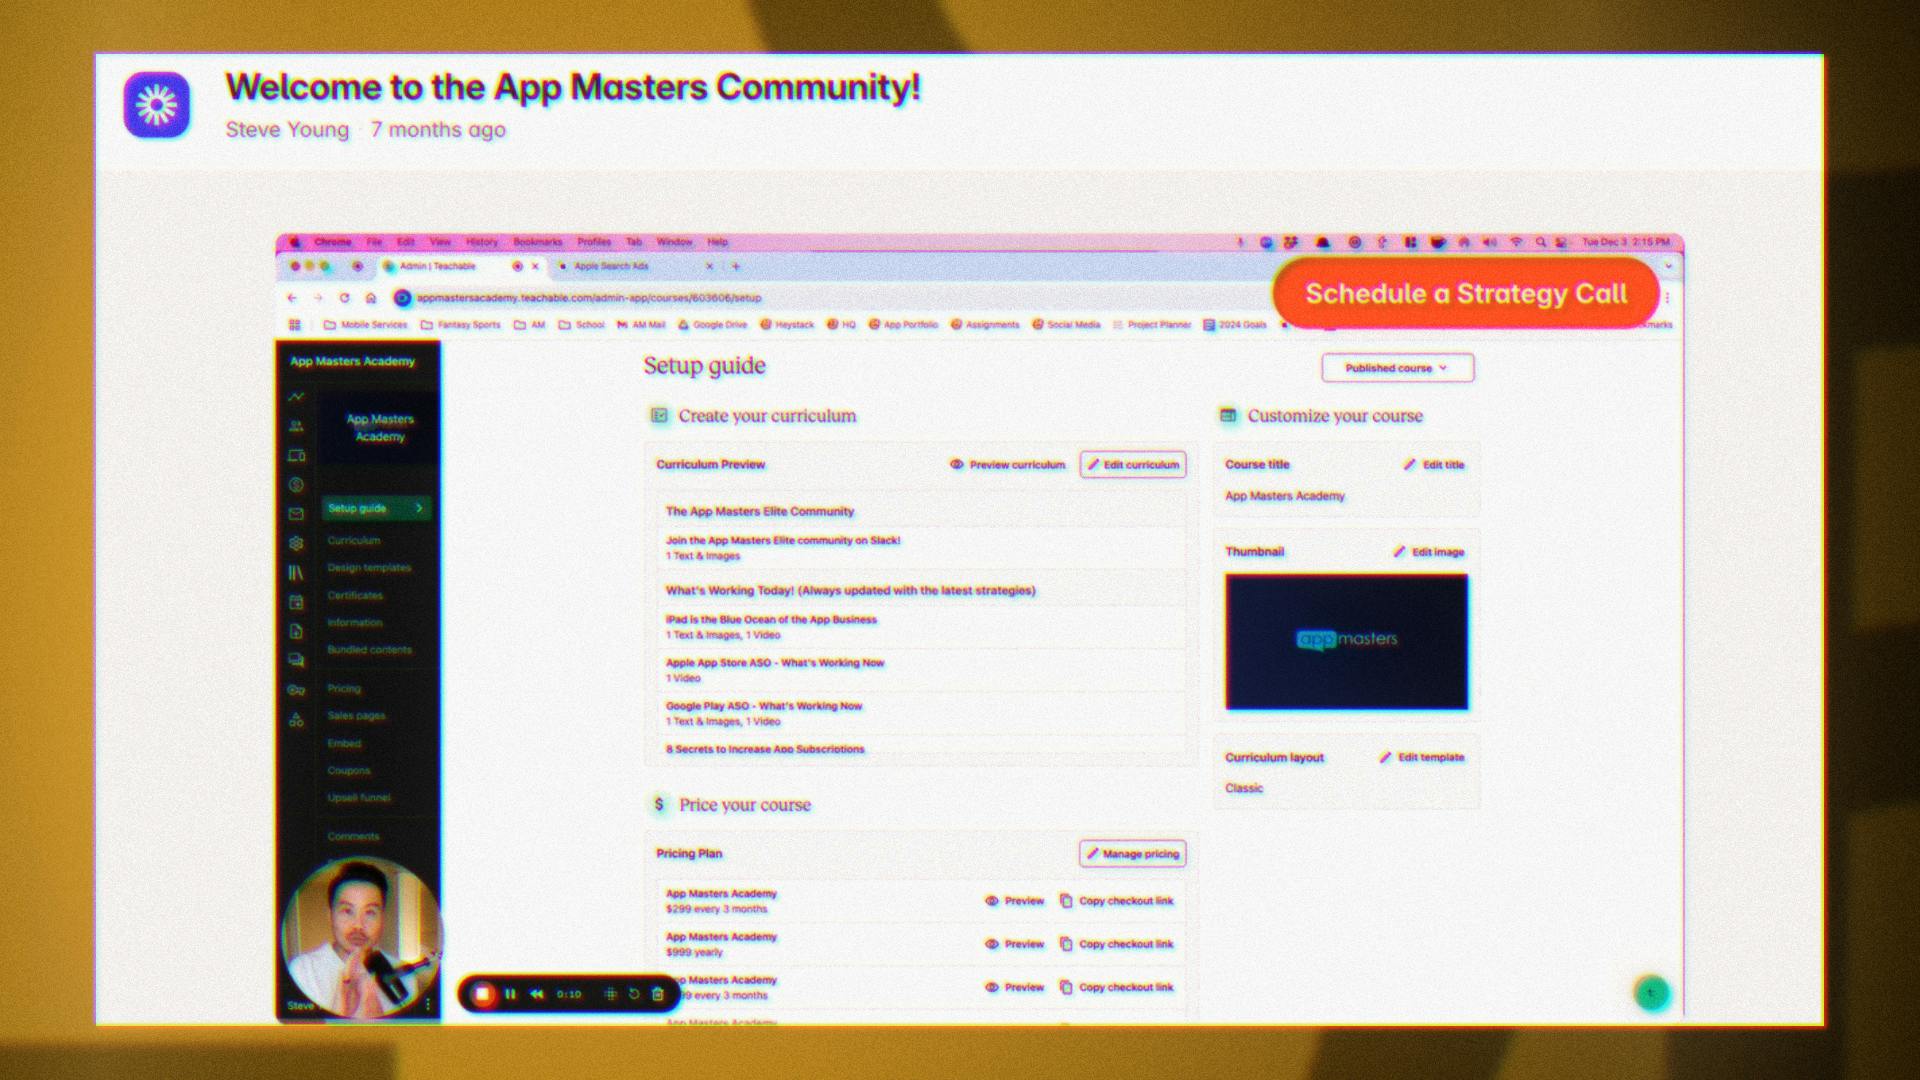The image size is (1920, 1080).
Task: Restart the recording with the circular arrow icon
Action: 634,994
